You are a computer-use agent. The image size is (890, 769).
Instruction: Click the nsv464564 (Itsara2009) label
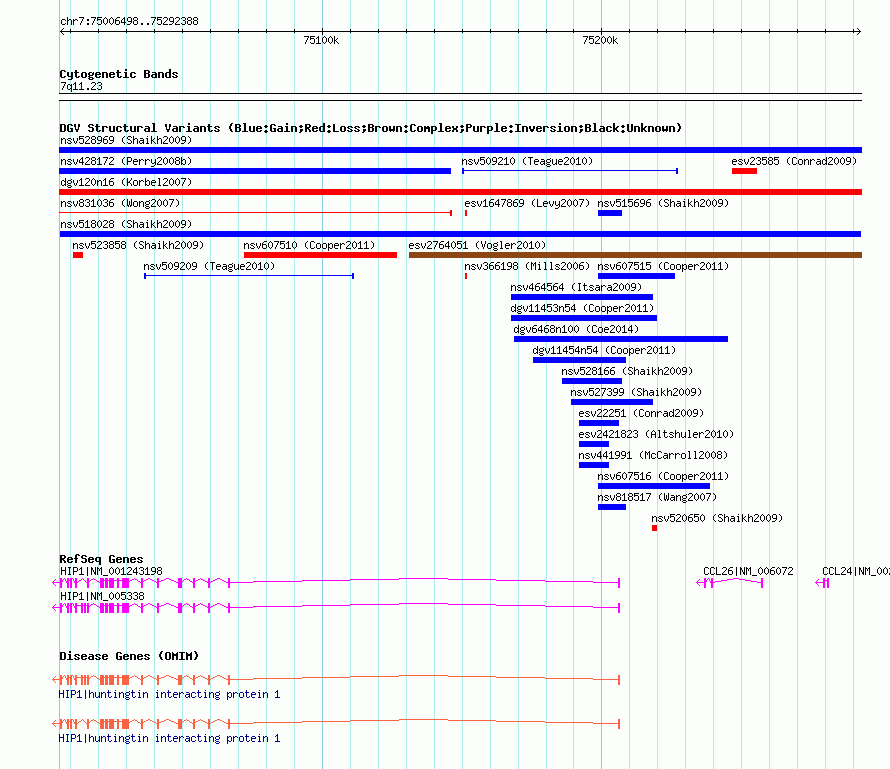coord(576,287)
